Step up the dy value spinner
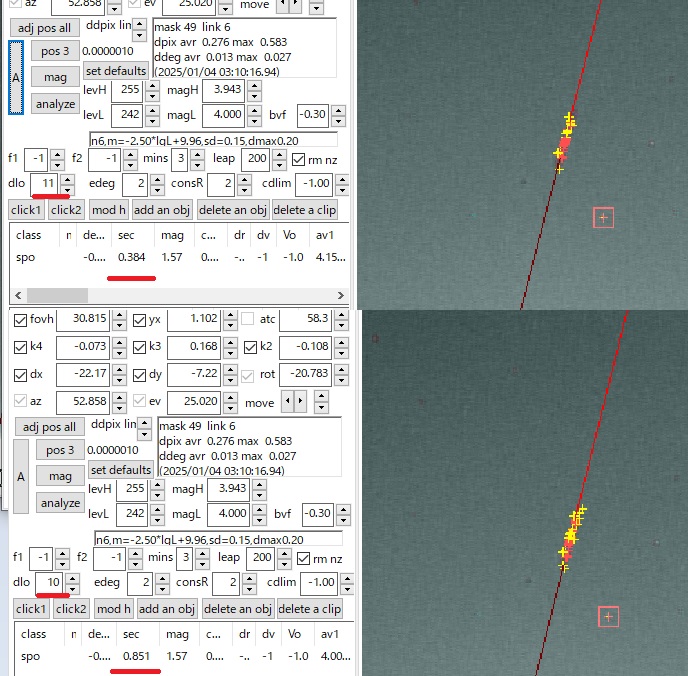The width and height of the screenshot is (688, 676). (x=229, y=369)
